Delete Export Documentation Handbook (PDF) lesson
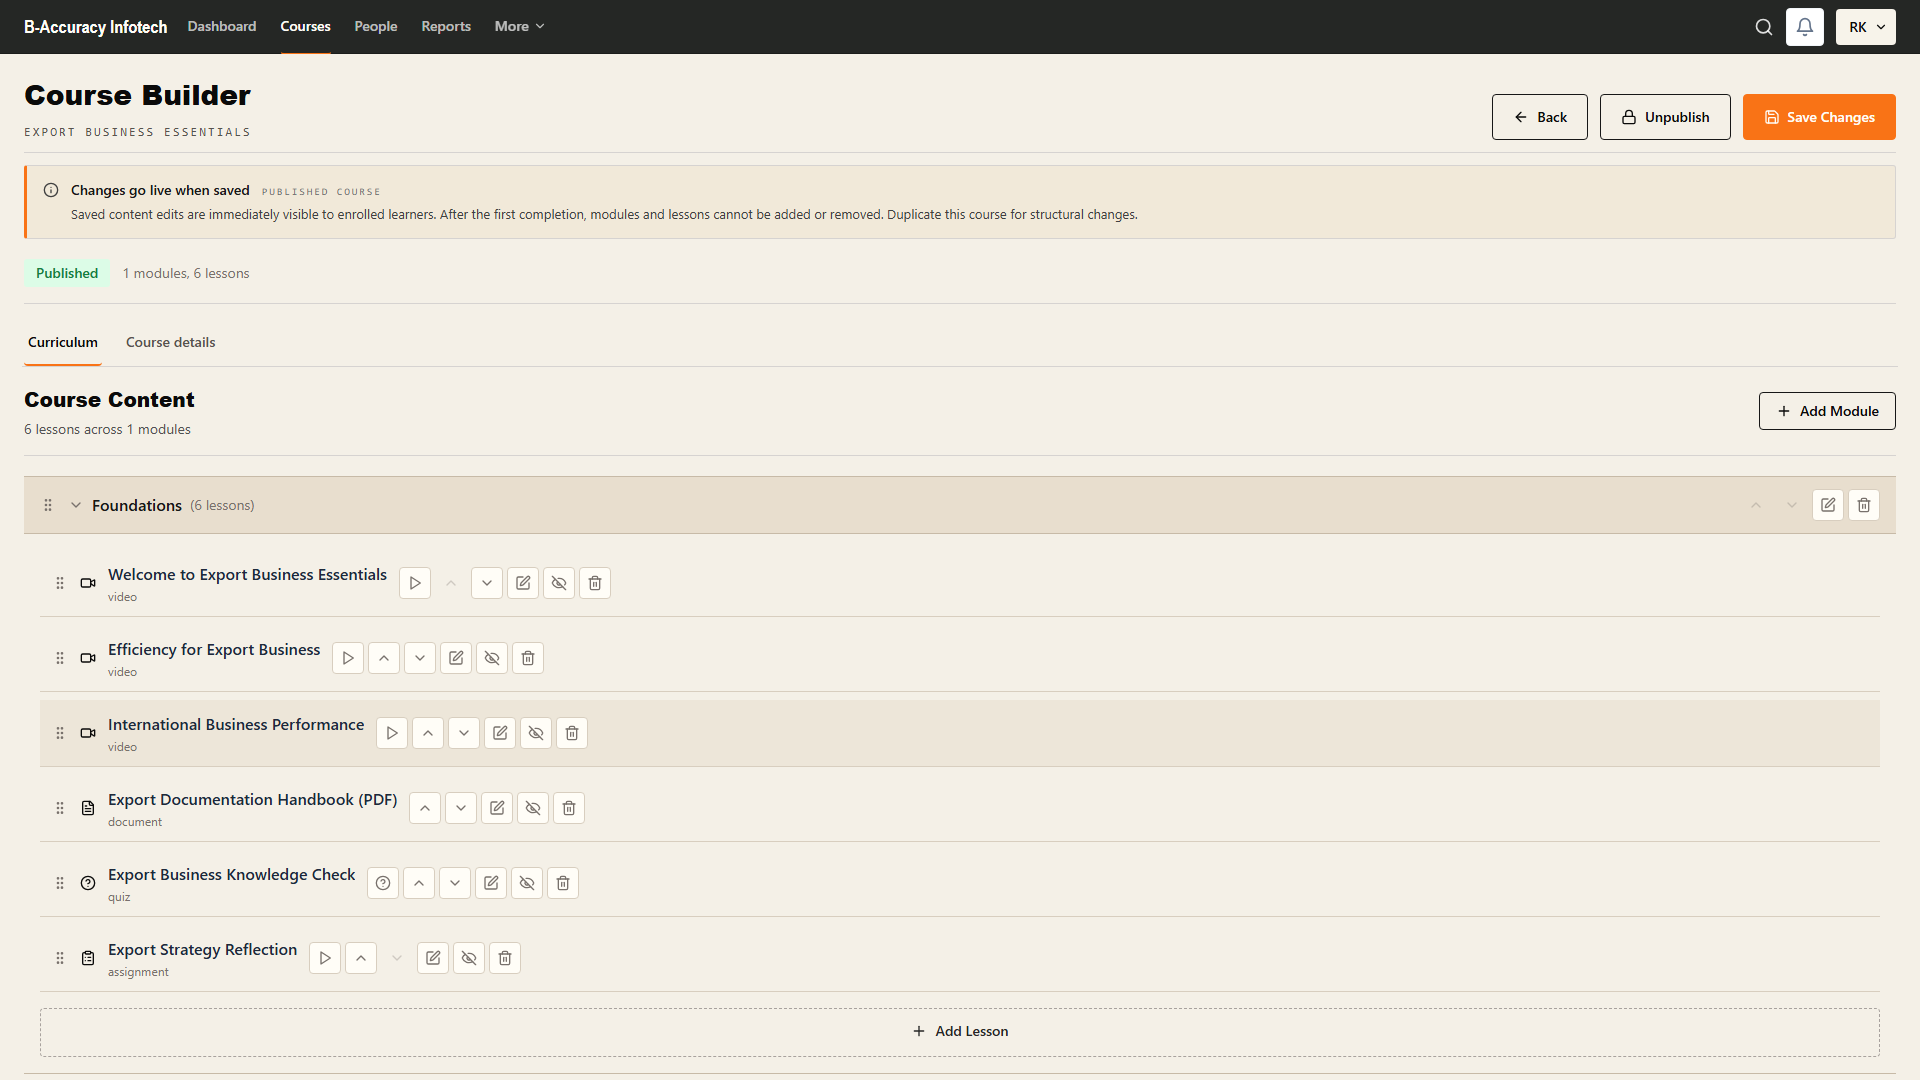This screenshot has width=1920, height=1080. 569,808
